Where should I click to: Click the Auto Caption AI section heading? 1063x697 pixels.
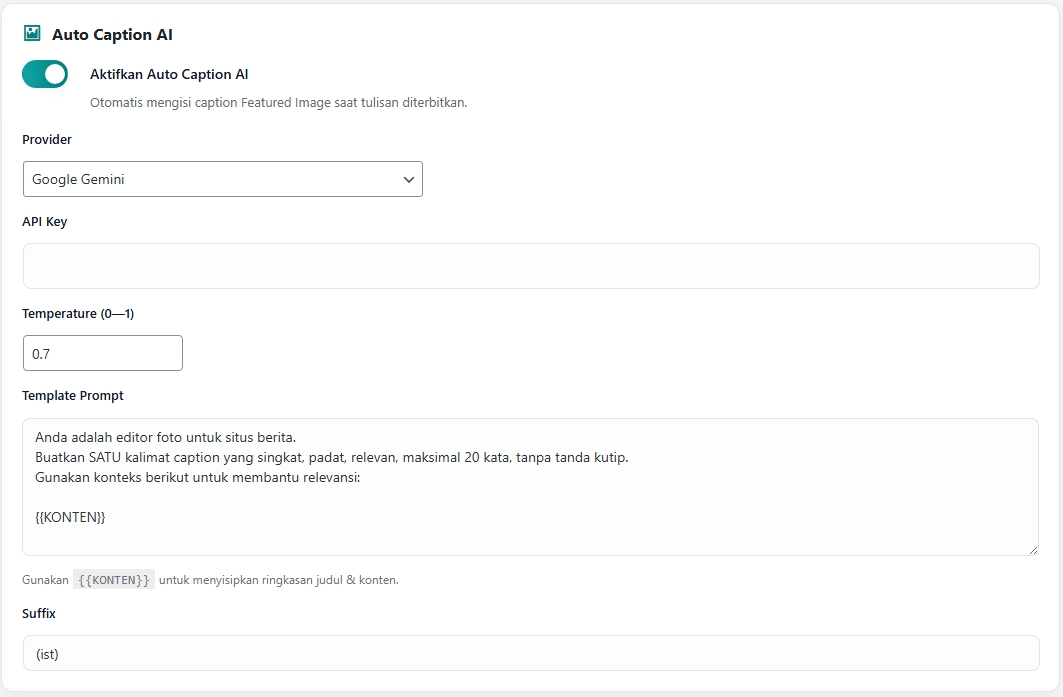112,34
